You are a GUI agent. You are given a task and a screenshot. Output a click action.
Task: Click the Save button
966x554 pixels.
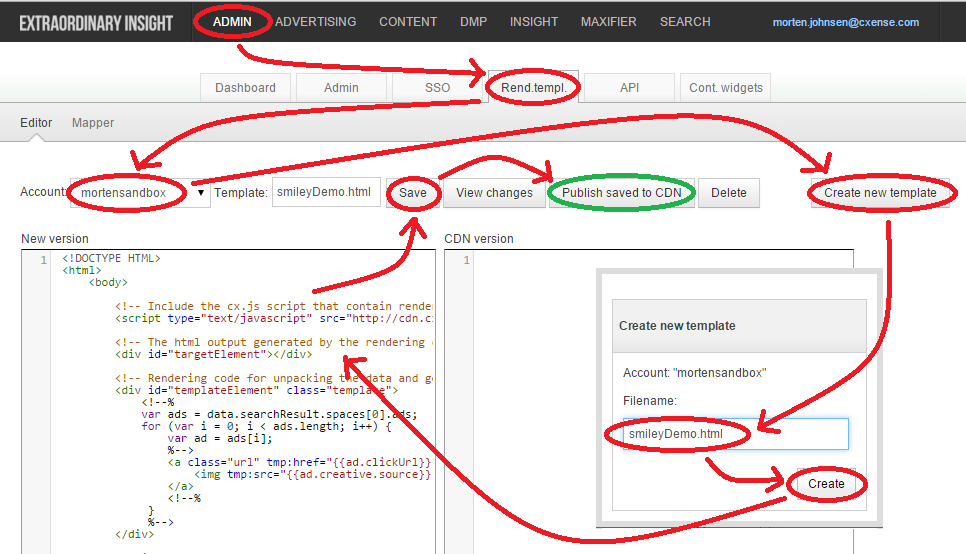413,193
